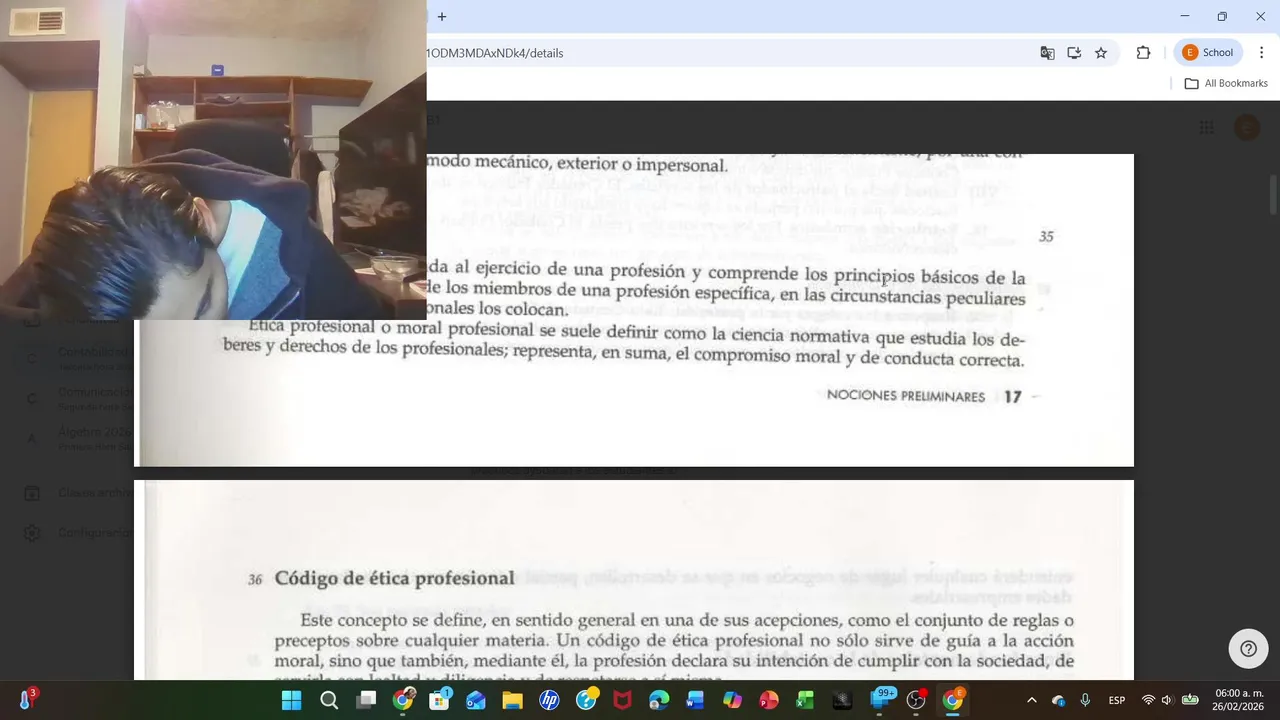Switch the ESP keyboard language
The image size is (1280, 720).
click(x=1117, y=700)
